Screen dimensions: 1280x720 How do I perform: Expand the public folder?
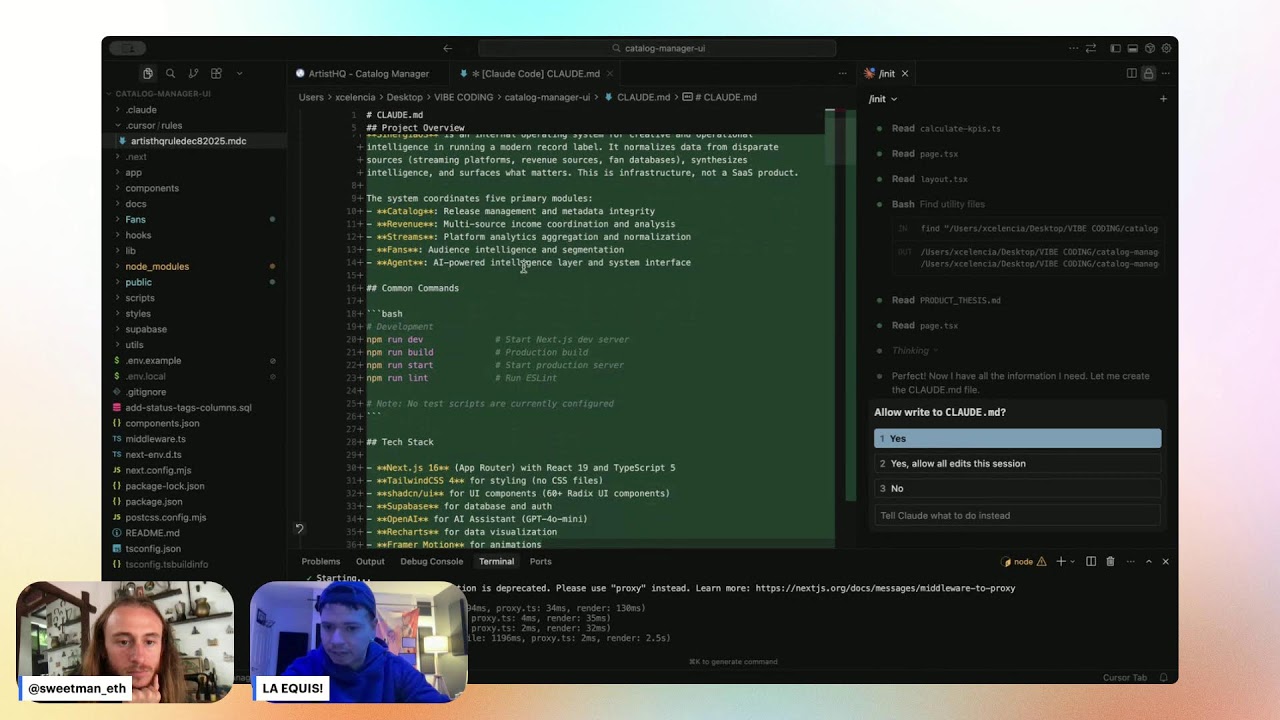coord(138,282)
